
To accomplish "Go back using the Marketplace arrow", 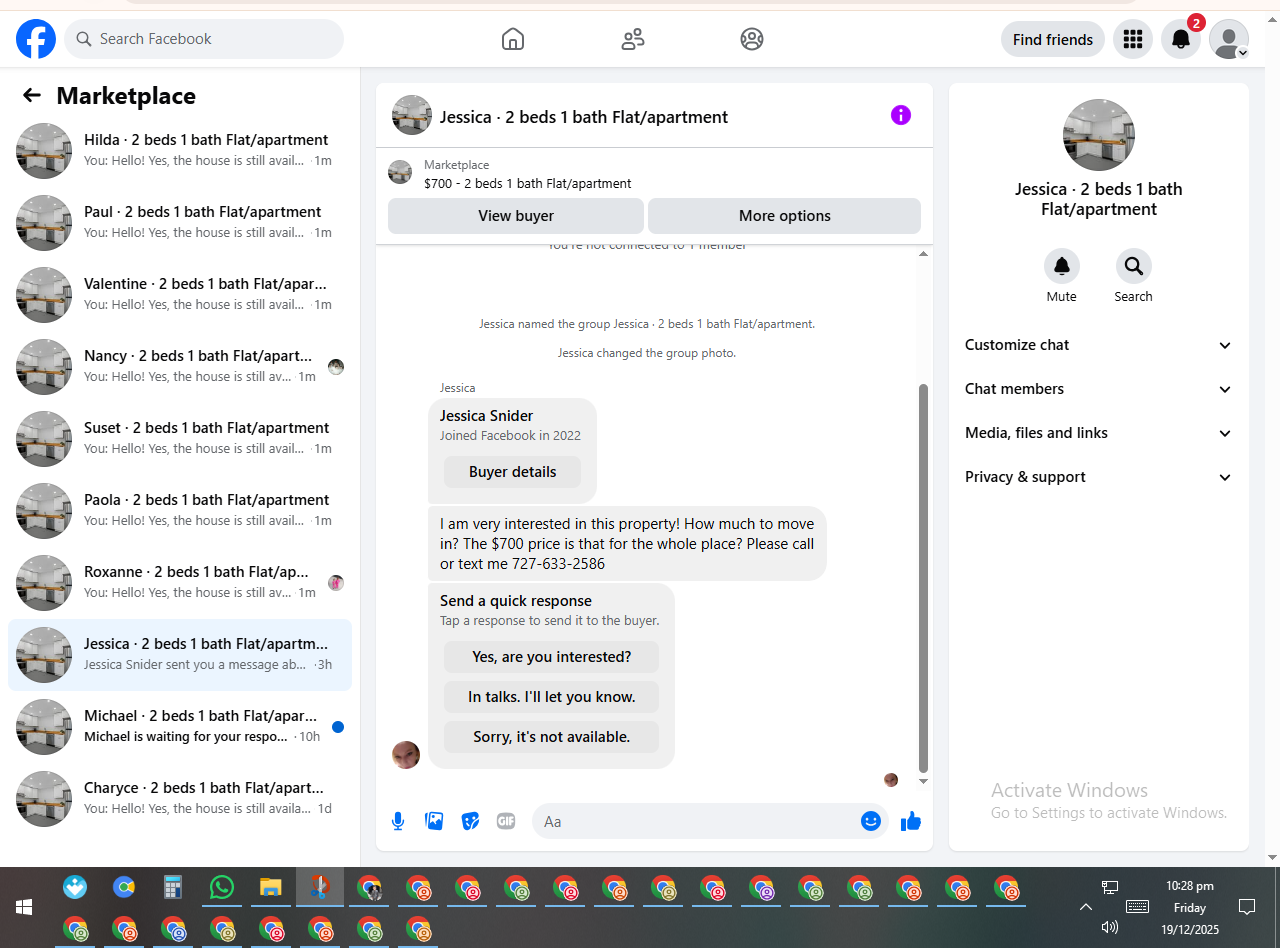I will coord(32,95).
